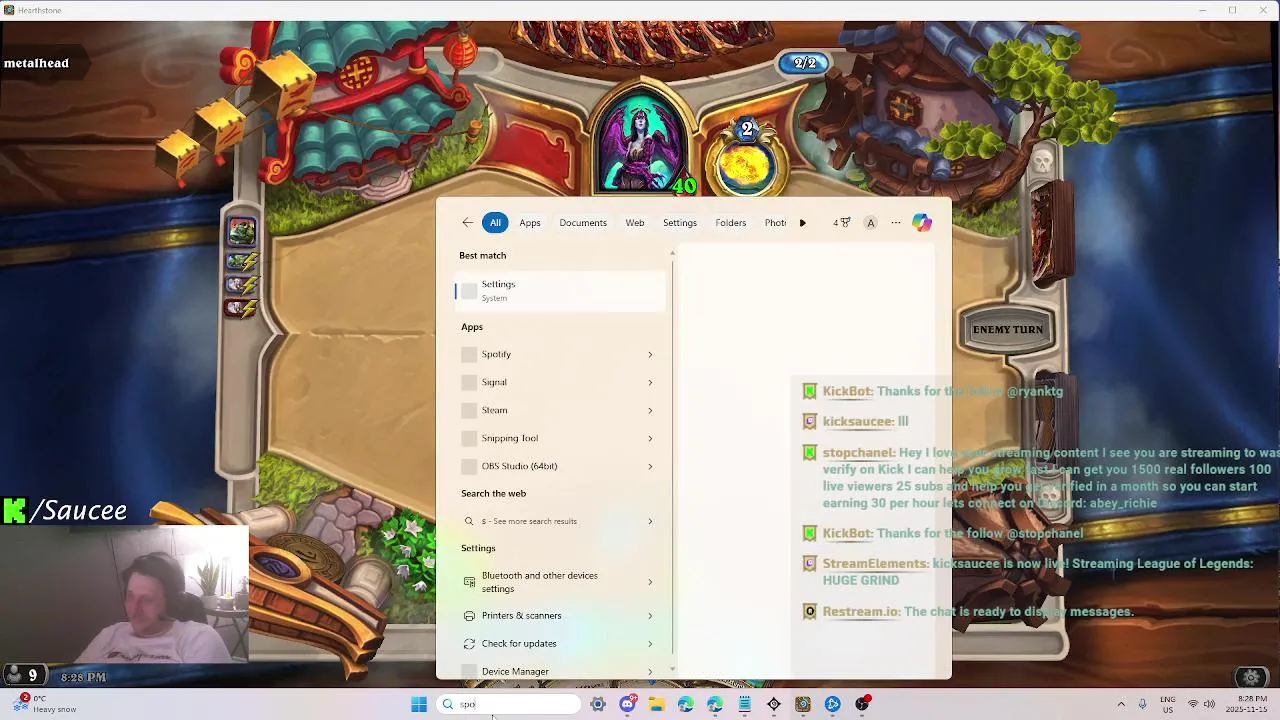Open Hearthstone settings gear bottom right

(1251, 677)
